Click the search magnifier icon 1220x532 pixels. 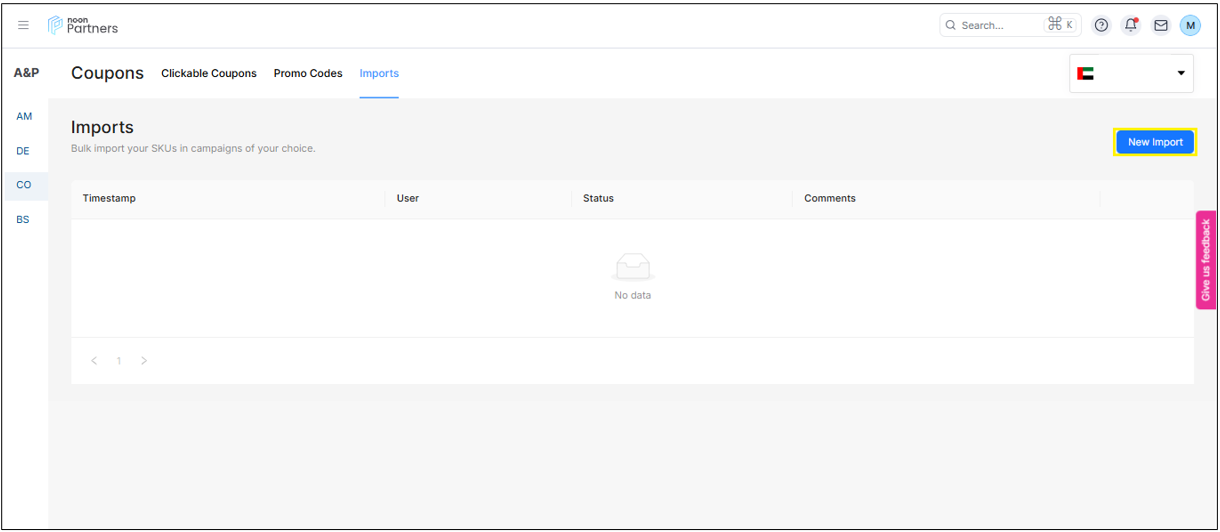pyautogui.click(x=951, y=25)
